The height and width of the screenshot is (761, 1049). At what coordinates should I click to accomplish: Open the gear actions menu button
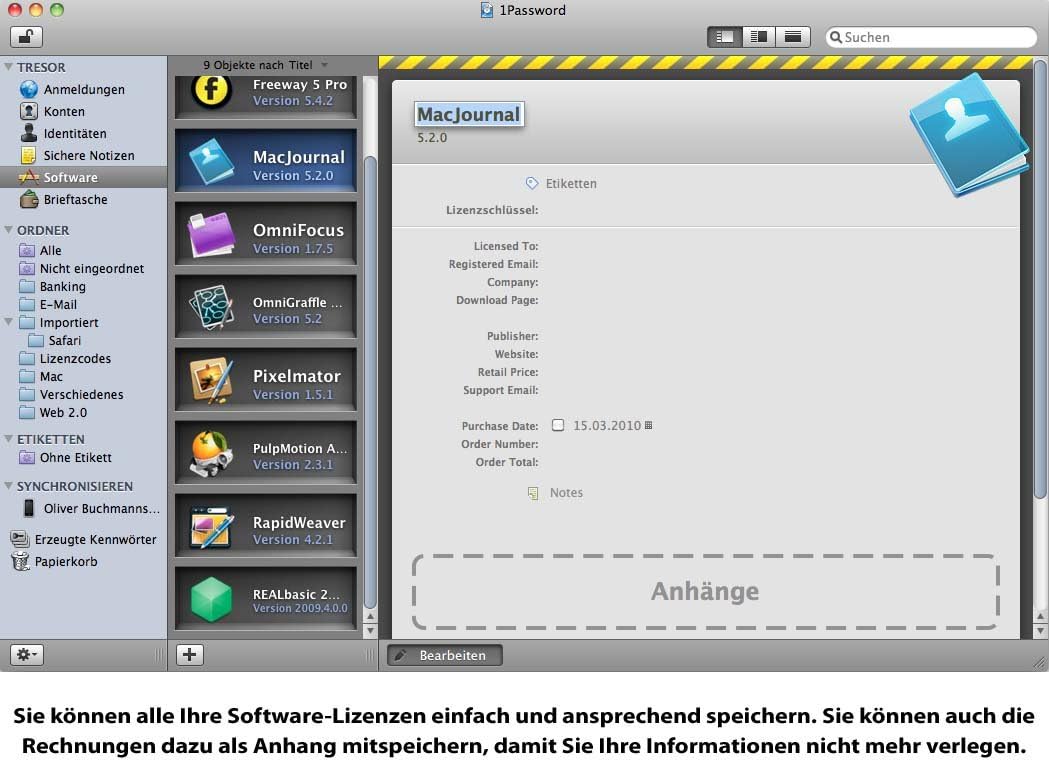[x=27, y=655]
